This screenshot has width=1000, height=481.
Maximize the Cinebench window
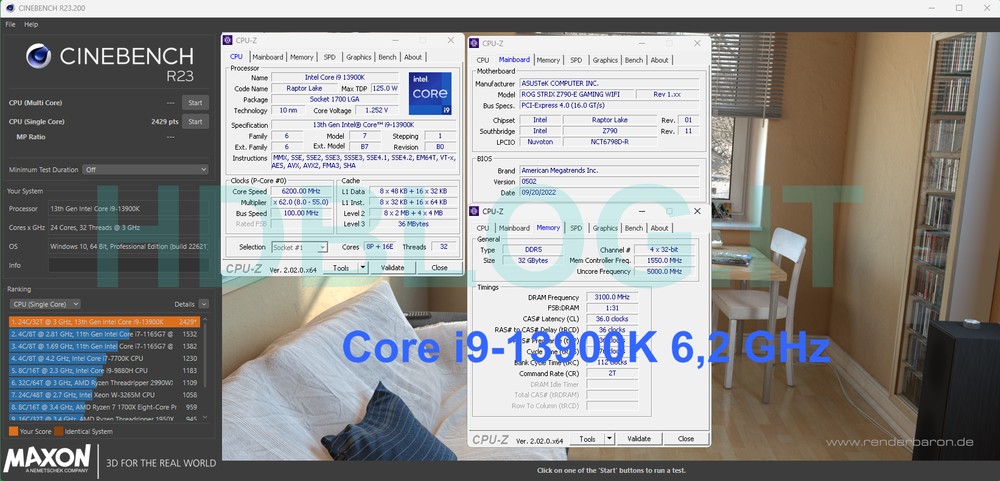(959, 8)
